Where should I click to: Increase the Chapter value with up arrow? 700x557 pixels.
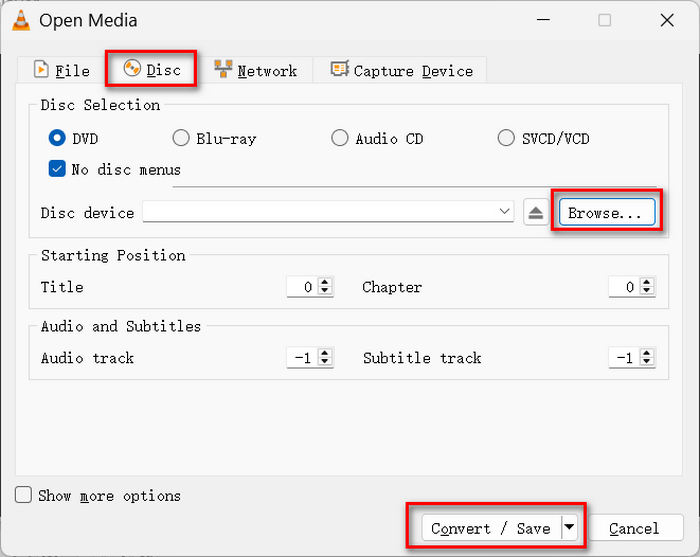click(647, 282)
